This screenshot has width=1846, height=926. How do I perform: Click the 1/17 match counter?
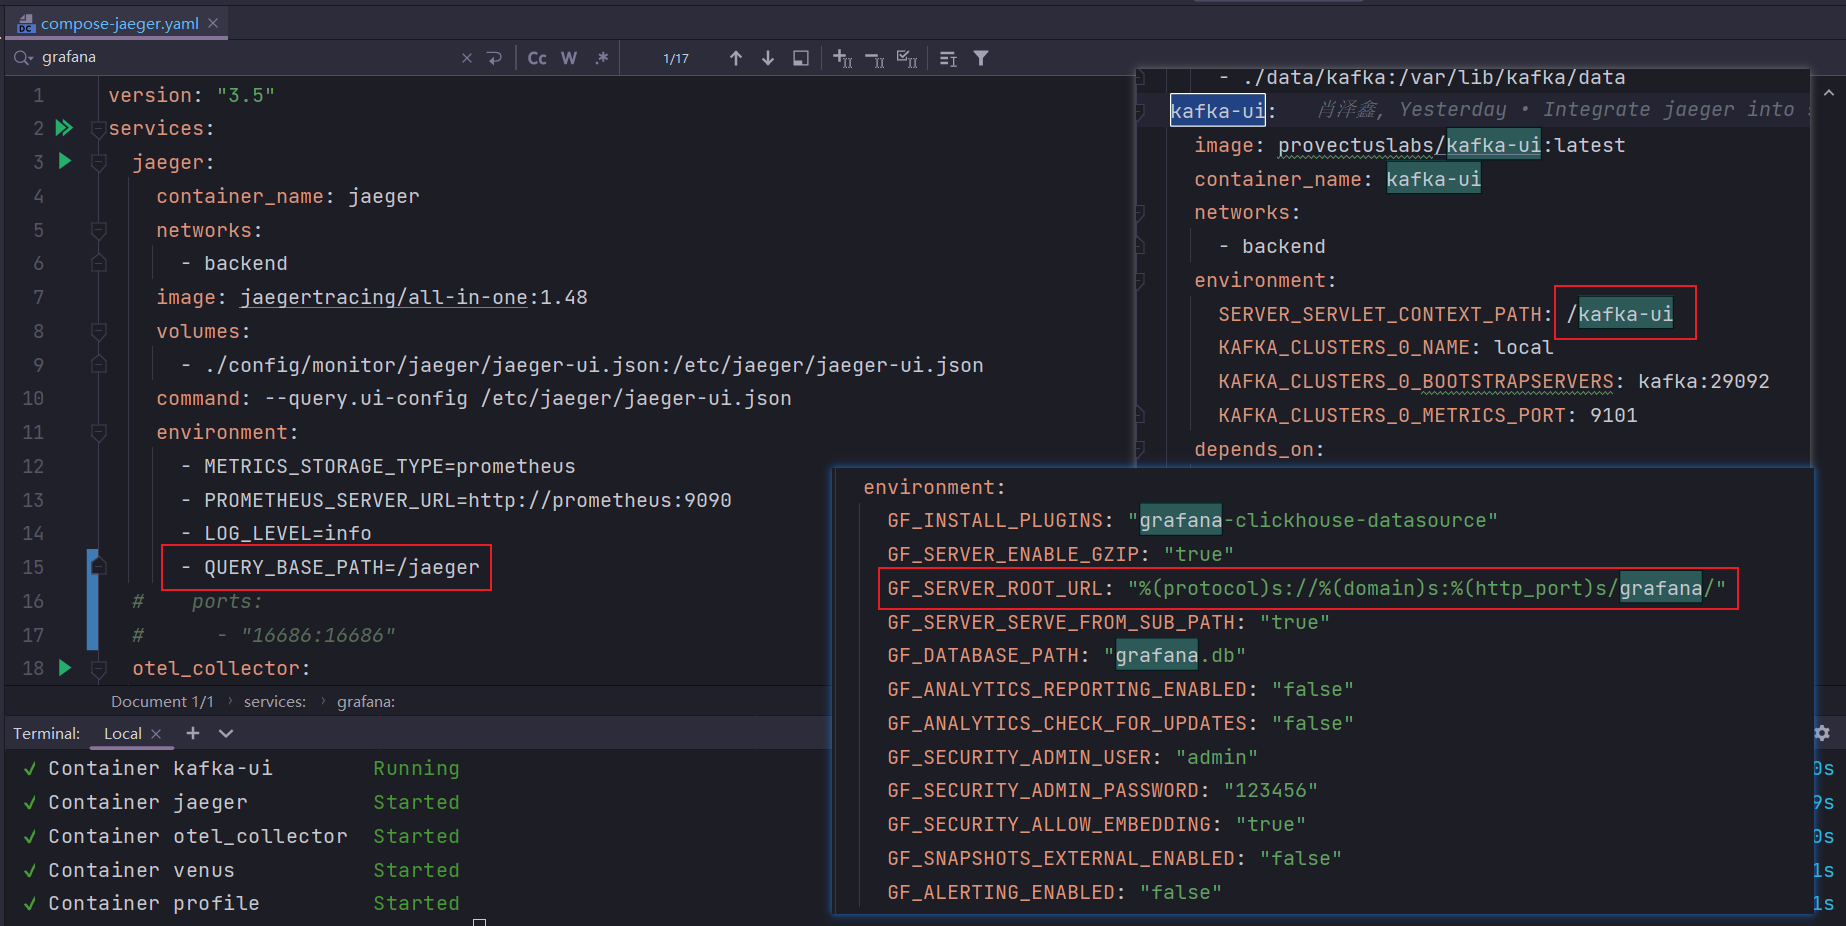[x=676, y=59]
